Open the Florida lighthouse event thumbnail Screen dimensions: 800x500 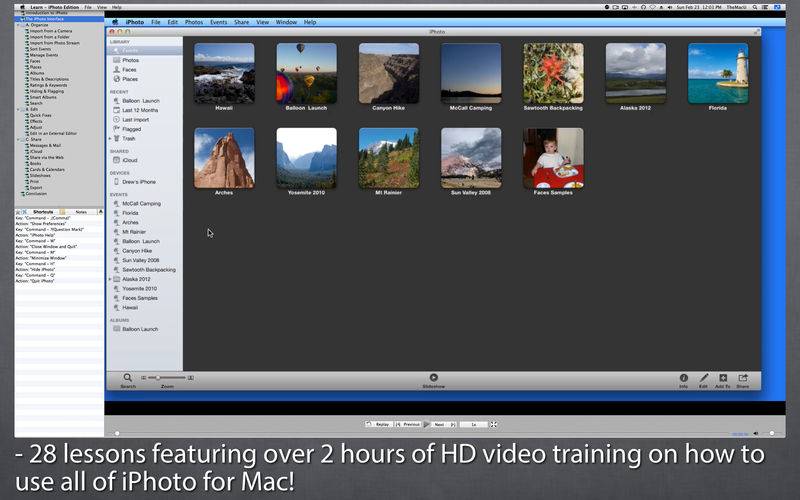click(718, 73)
